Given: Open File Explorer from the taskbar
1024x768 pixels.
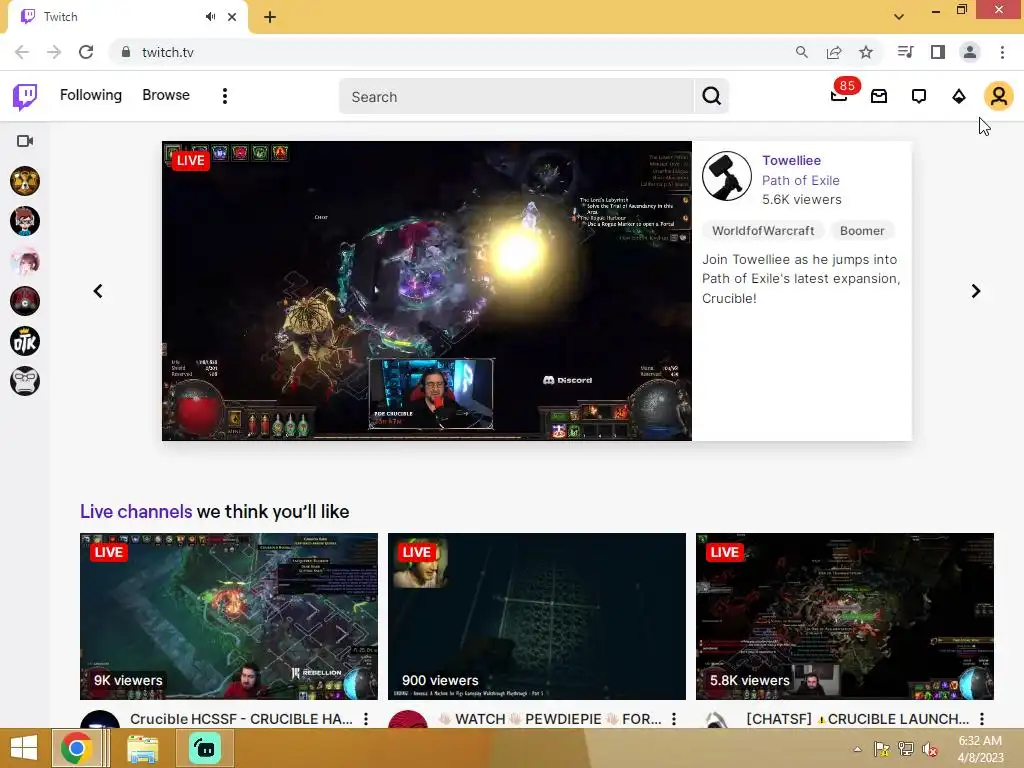Looking at the screenshot, I should (142, 749).
